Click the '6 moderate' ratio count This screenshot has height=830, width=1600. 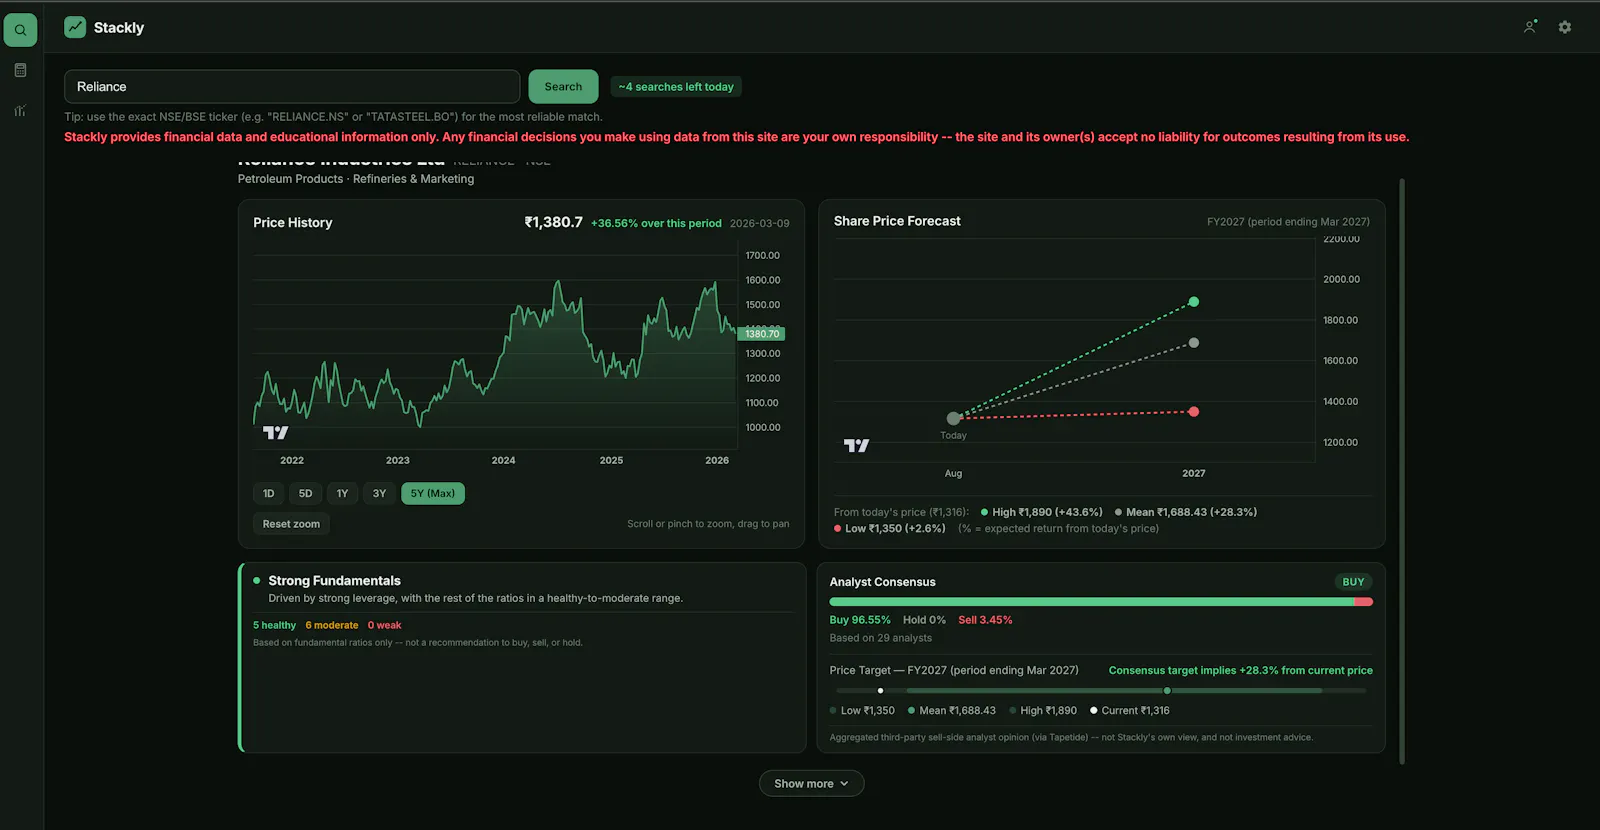pos(332,625)
